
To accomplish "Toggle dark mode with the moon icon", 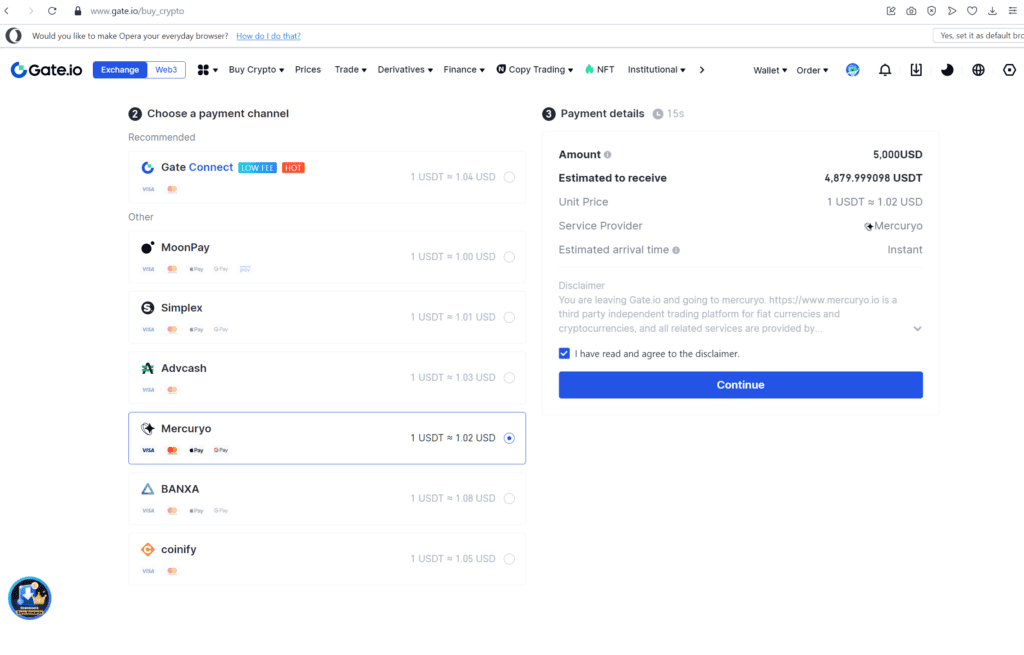I will tap(947, 69).
